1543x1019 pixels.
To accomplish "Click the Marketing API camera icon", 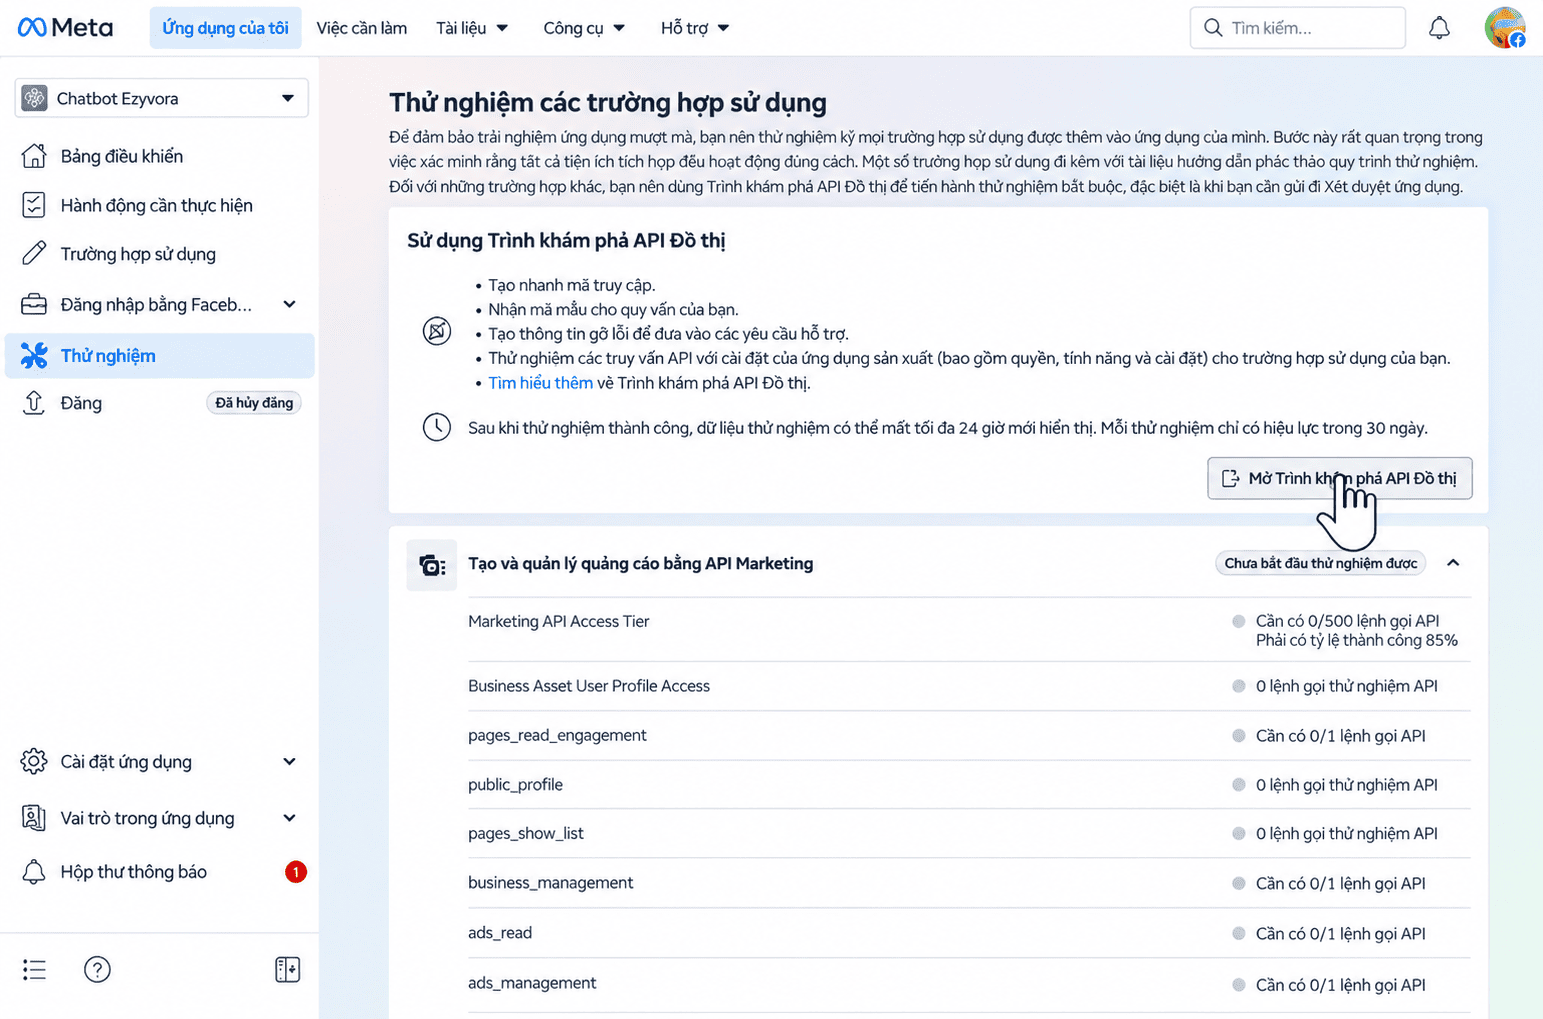I will pyautogui.click(x=432, y=565).
